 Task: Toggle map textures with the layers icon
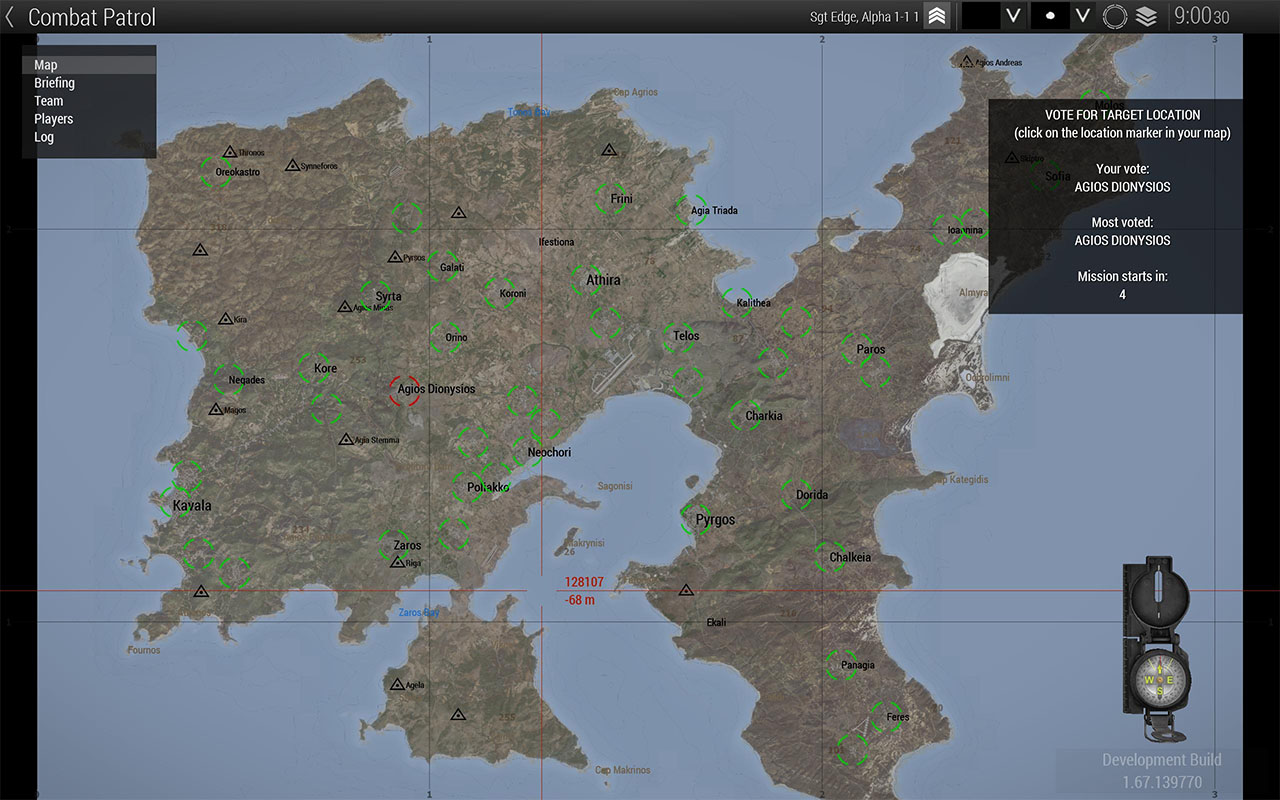[x=1146, y=17]
